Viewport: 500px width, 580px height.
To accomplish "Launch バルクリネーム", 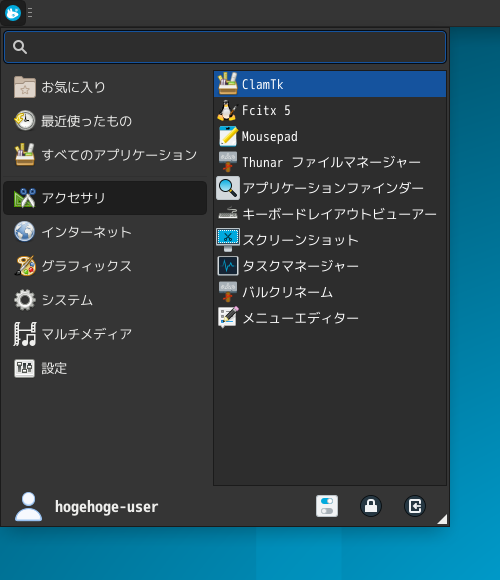I will click(330, 292).
